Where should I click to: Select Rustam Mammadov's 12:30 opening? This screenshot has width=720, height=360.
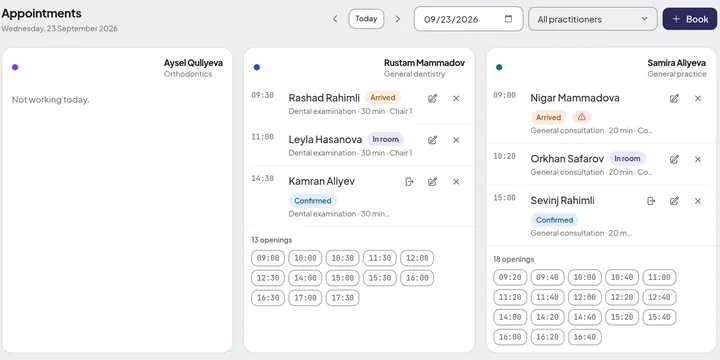click(268, 278)
